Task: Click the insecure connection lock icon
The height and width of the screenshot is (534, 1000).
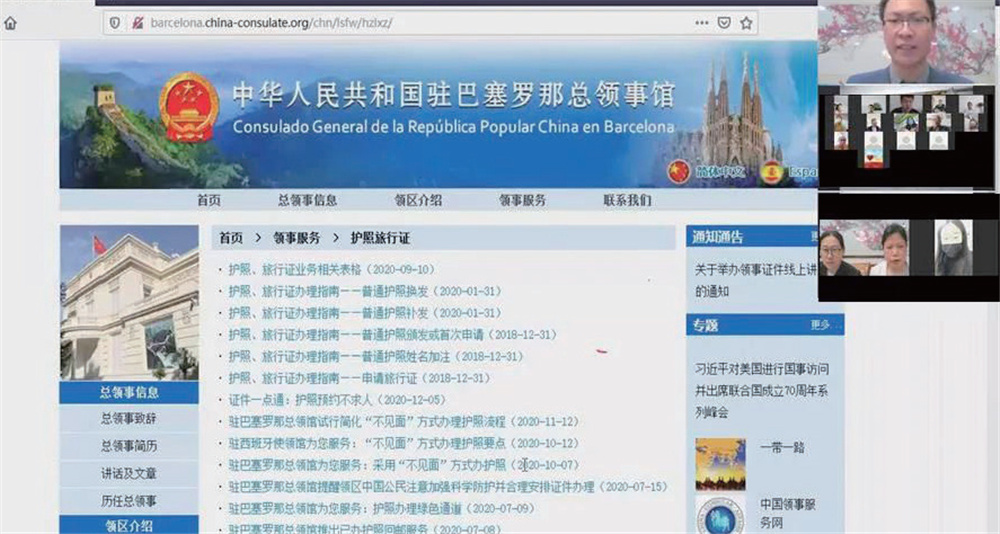Action: coord(136,23)
